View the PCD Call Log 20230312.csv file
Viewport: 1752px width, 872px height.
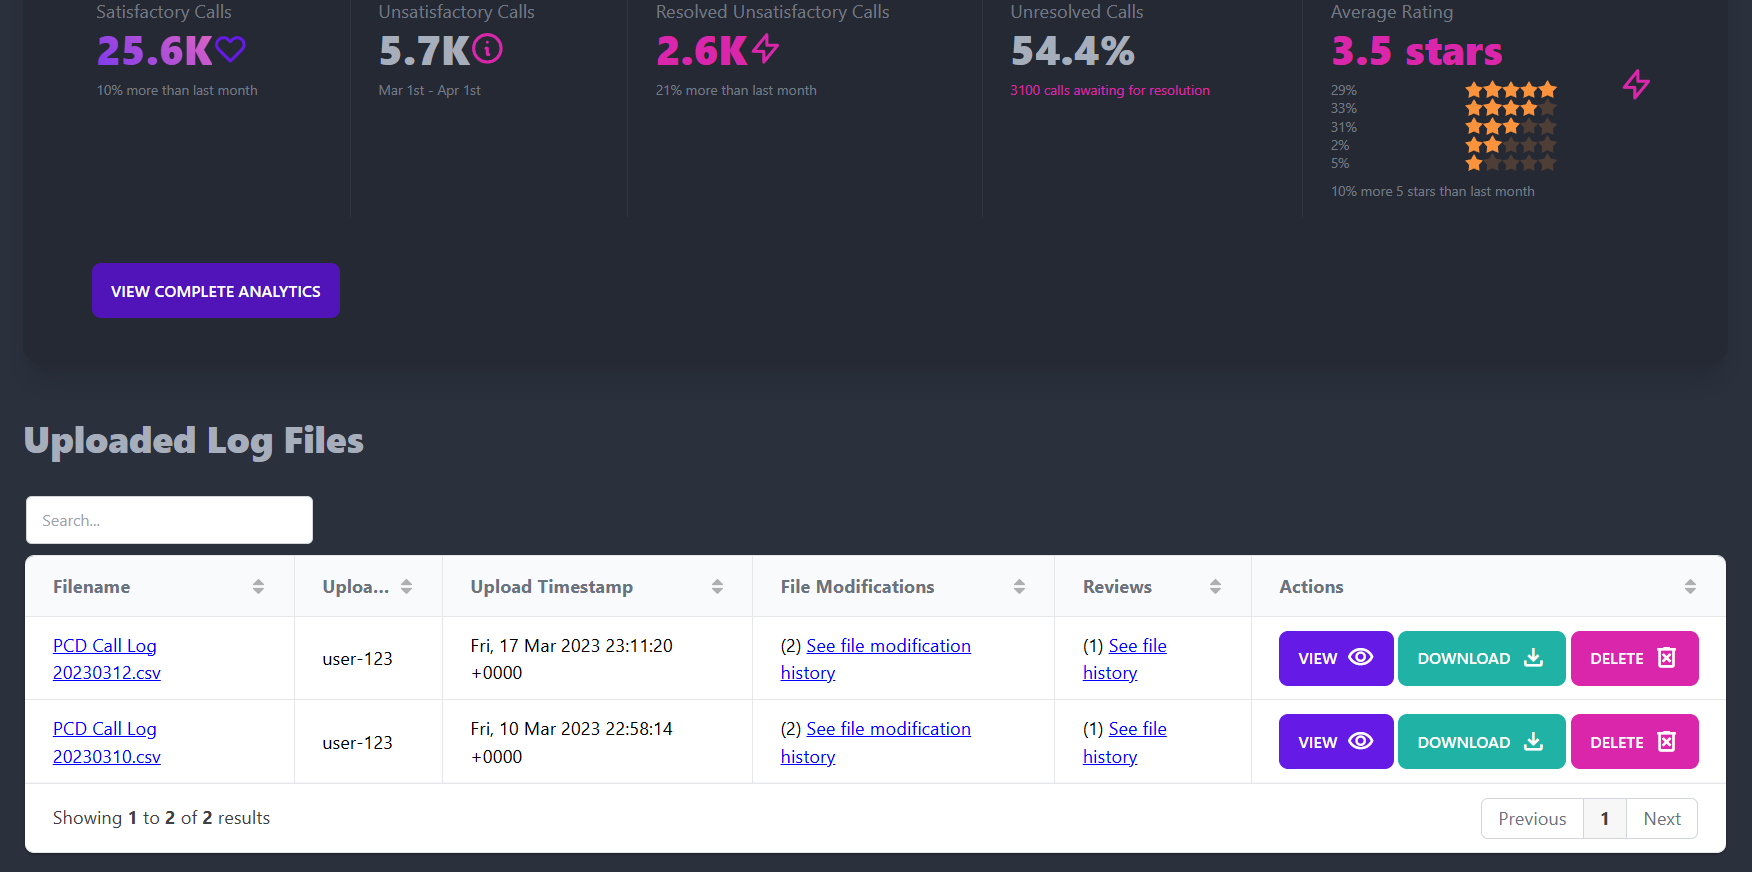[1335, 658]
